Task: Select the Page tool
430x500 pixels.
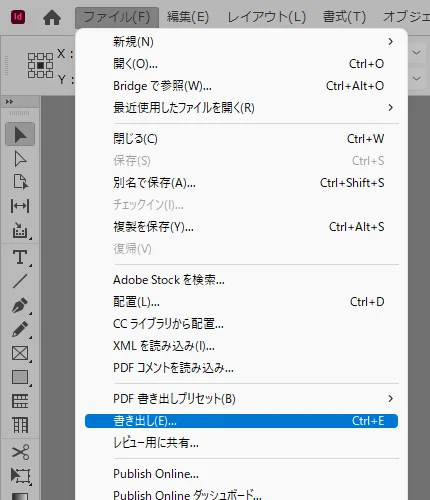Action: click(20, 182)
